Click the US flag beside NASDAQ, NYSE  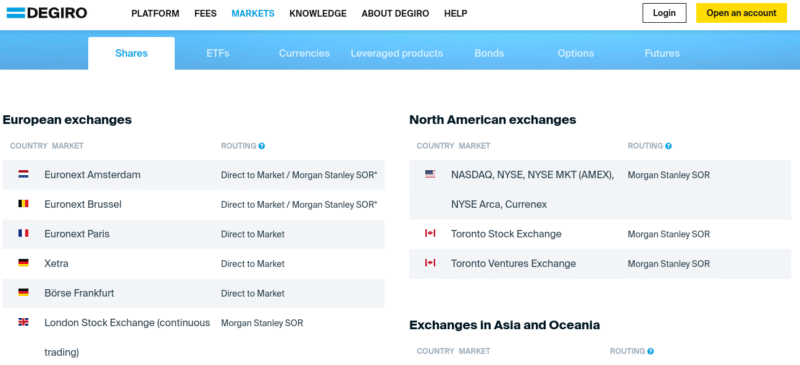[x=430, y=174]
